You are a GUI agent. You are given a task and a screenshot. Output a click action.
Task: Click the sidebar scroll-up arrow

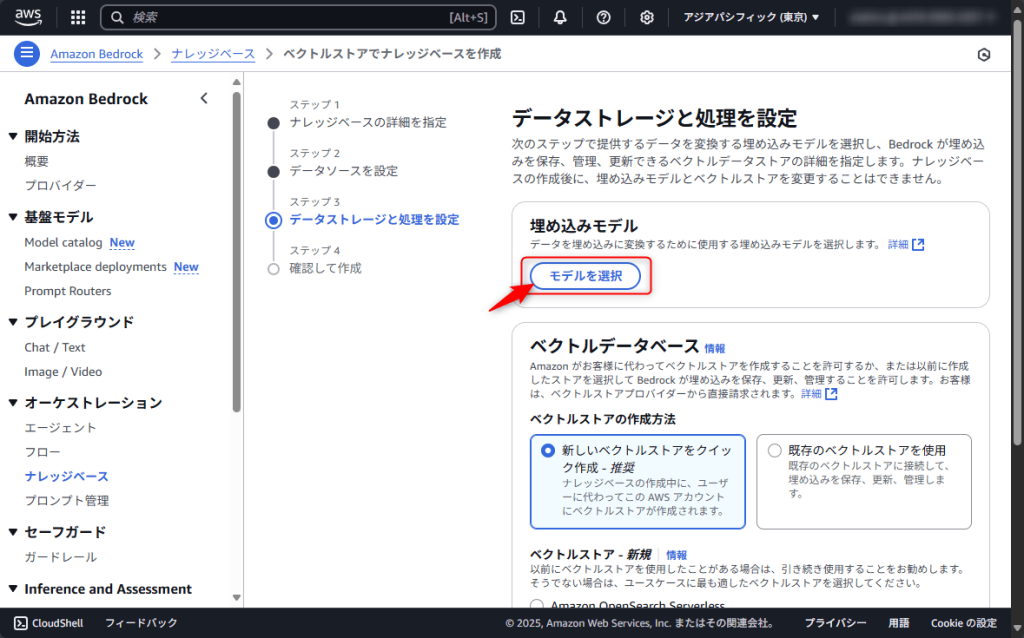(236, 82)
